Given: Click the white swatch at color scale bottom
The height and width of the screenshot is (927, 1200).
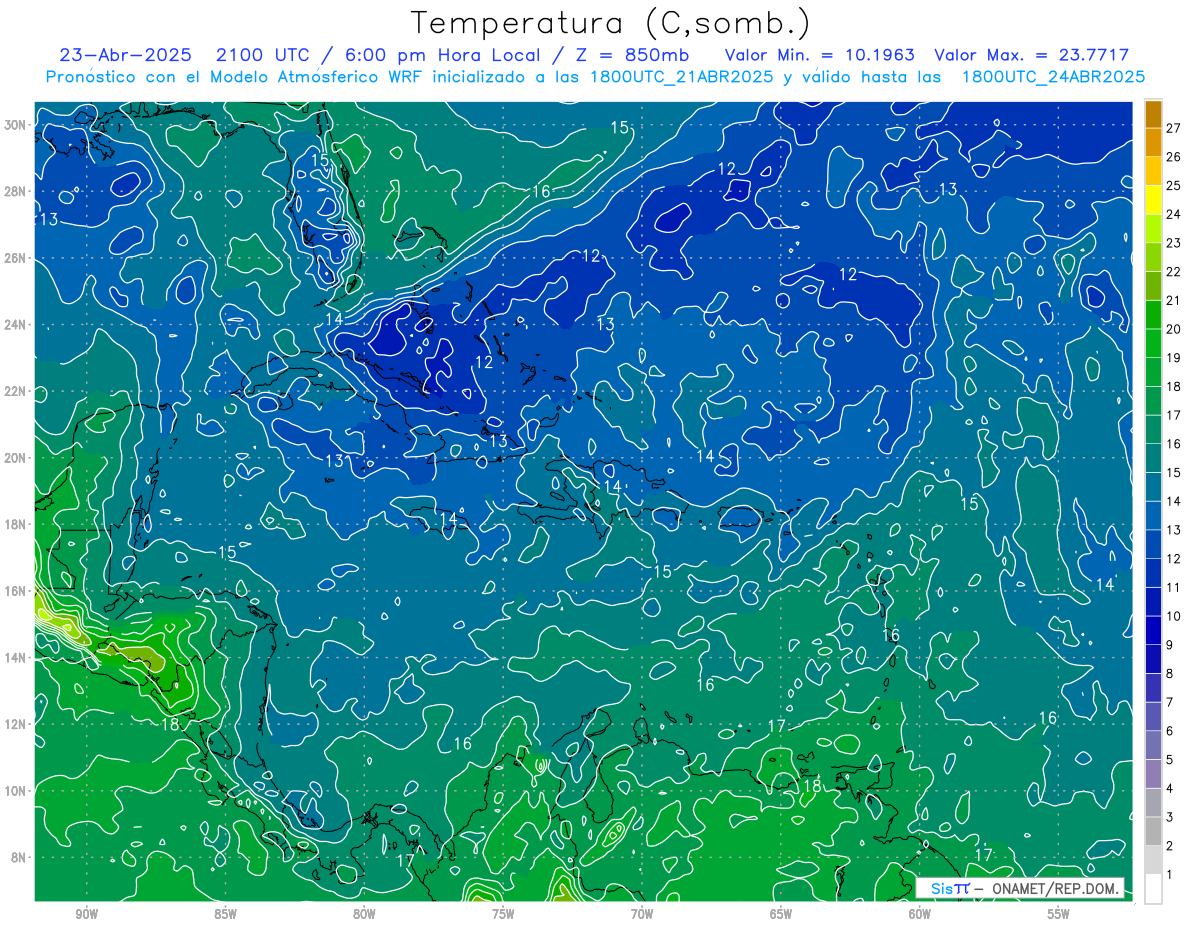Looking at the screenshot, I should tap(1153, 889).
